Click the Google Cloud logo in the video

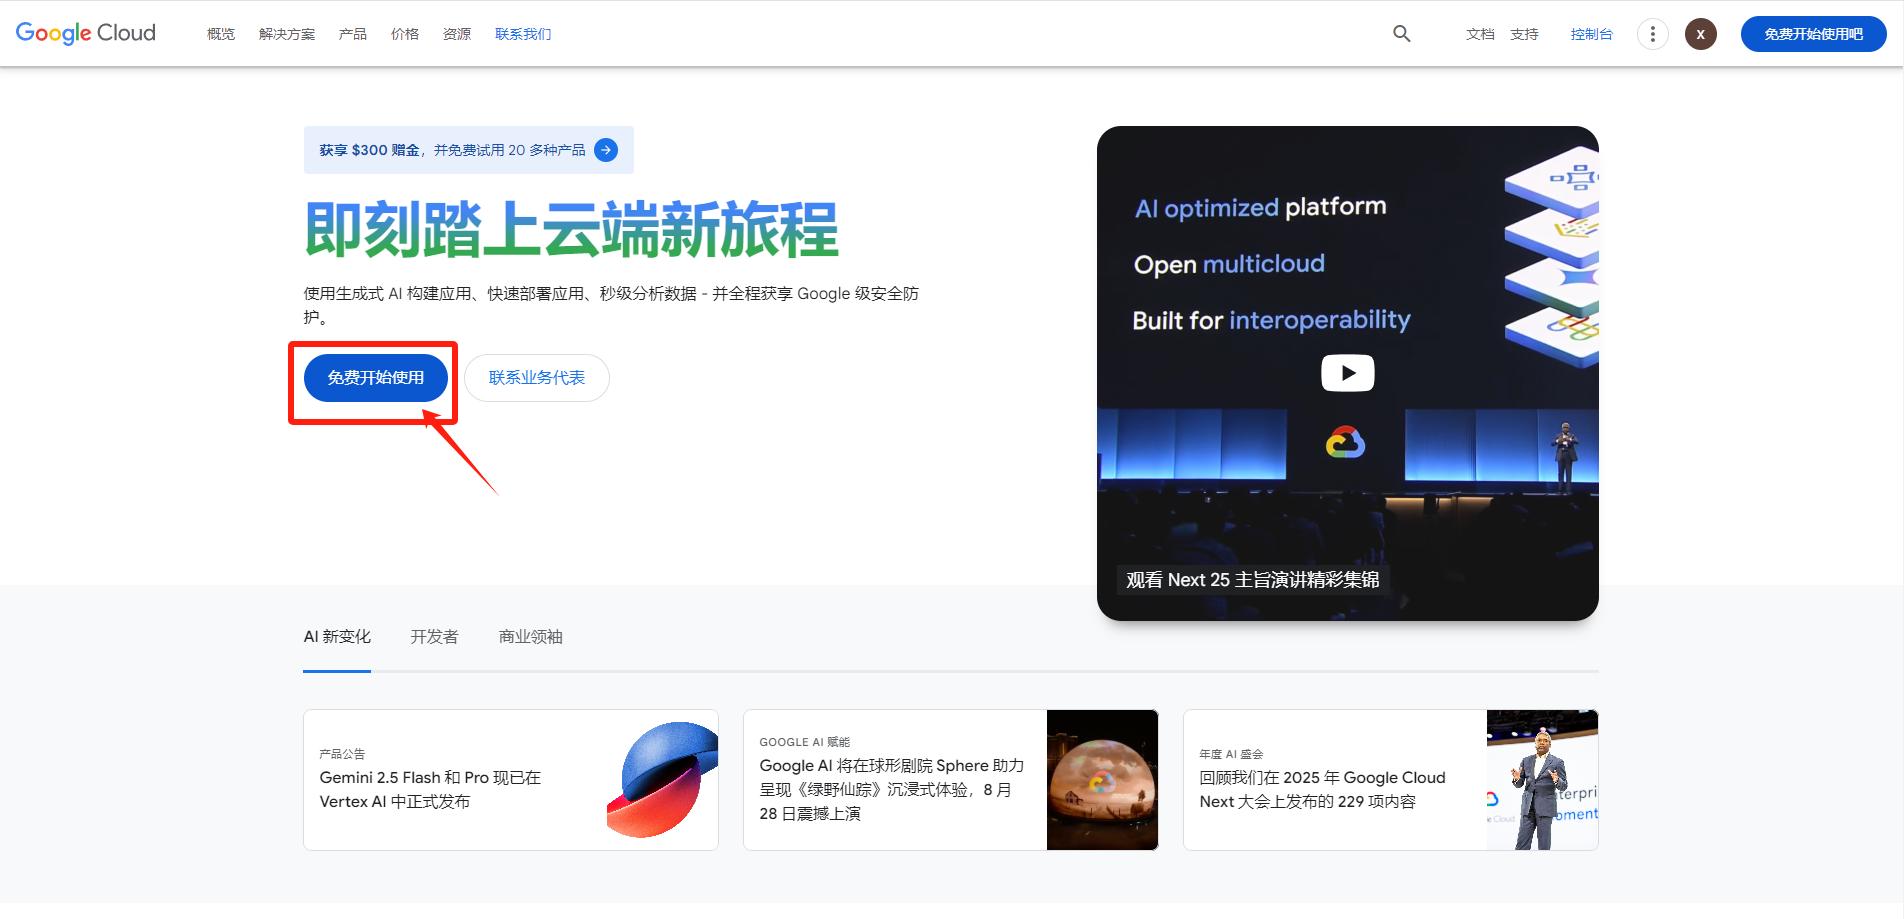tap(1346, 442)
